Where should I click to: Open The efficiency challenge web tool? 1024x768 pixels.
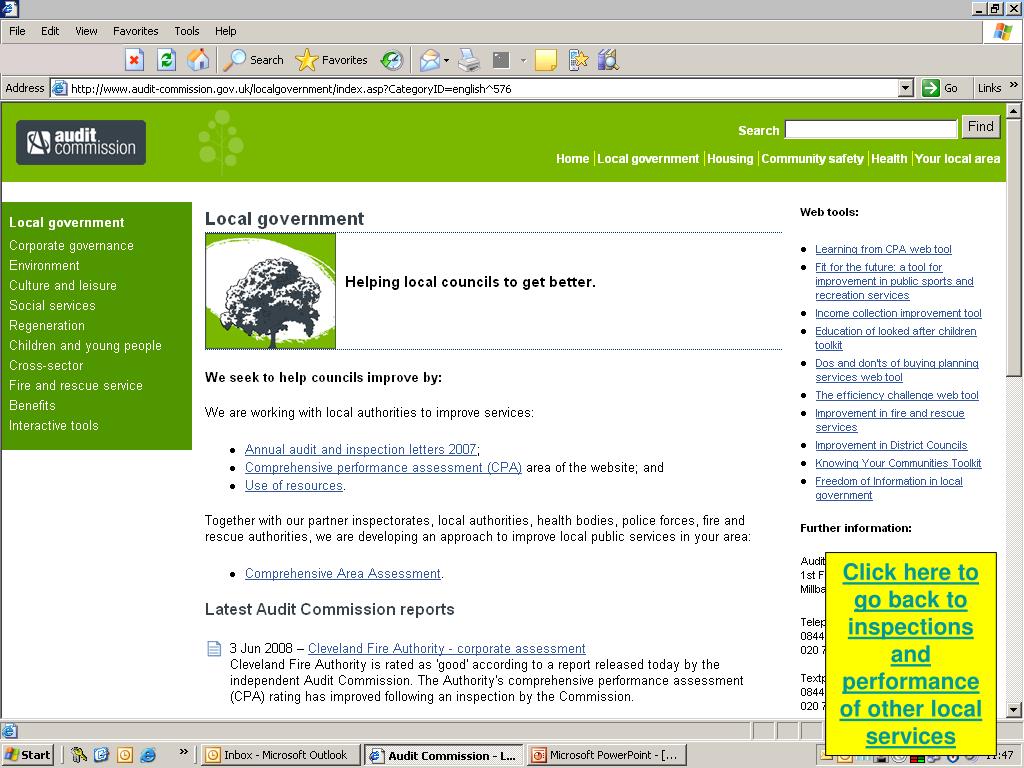coord(897,395)
